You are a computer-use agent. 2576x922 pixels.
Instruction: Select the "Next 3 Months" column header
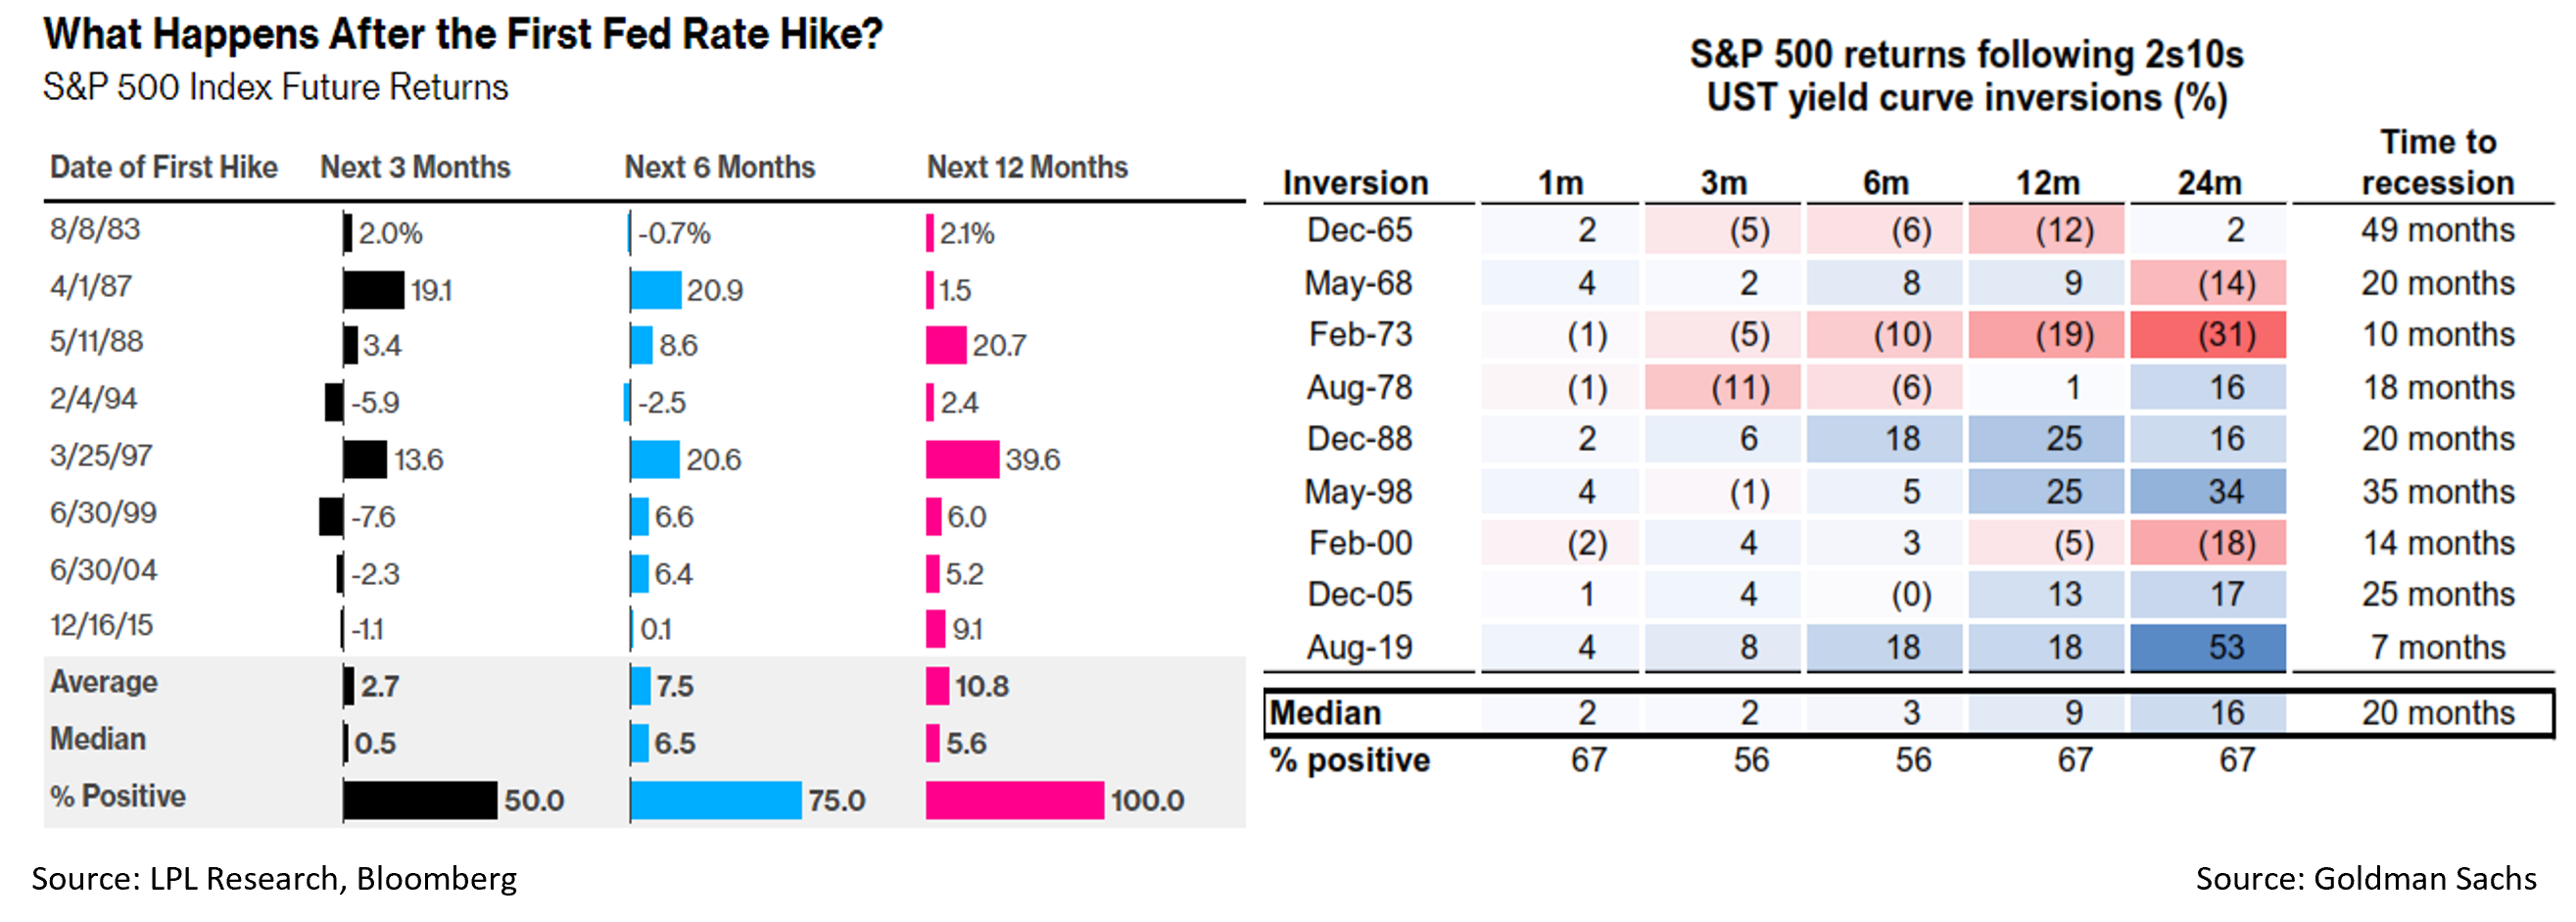tap(415, 167)
